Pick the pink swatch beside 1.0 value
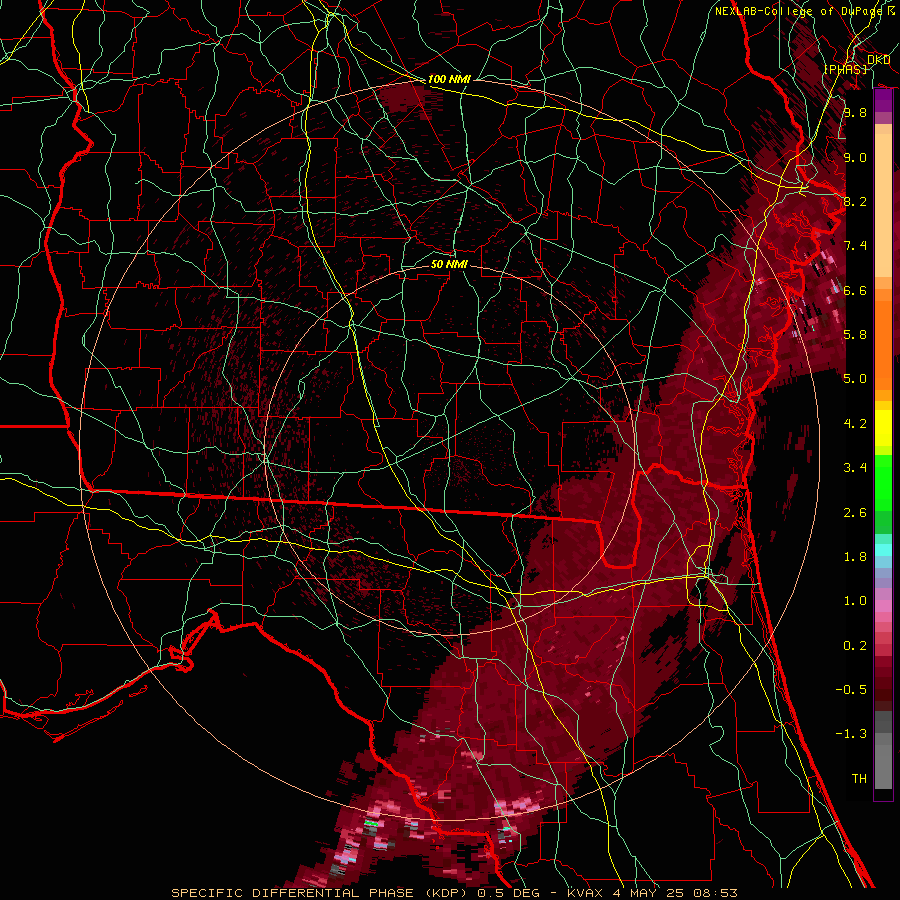 (x=883, y=606)
